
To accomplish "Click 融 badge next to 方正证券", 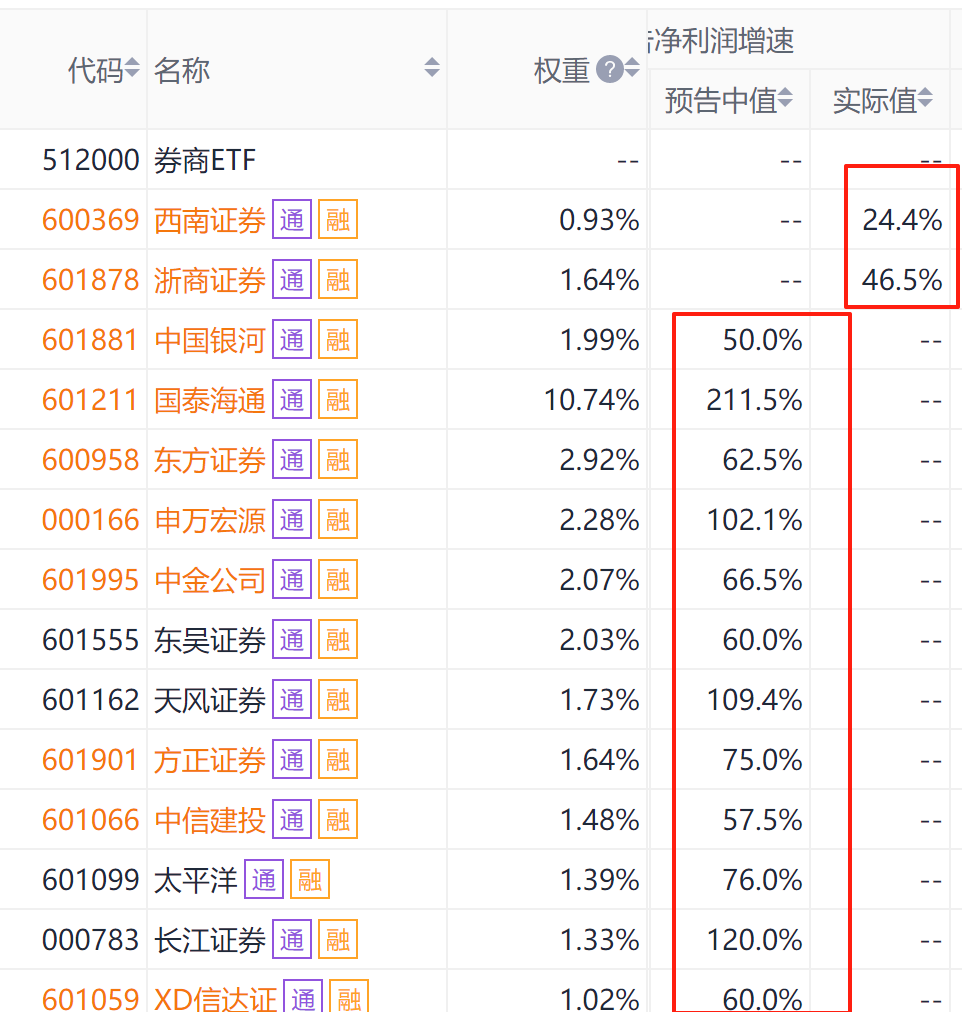I will click(338, 760).
